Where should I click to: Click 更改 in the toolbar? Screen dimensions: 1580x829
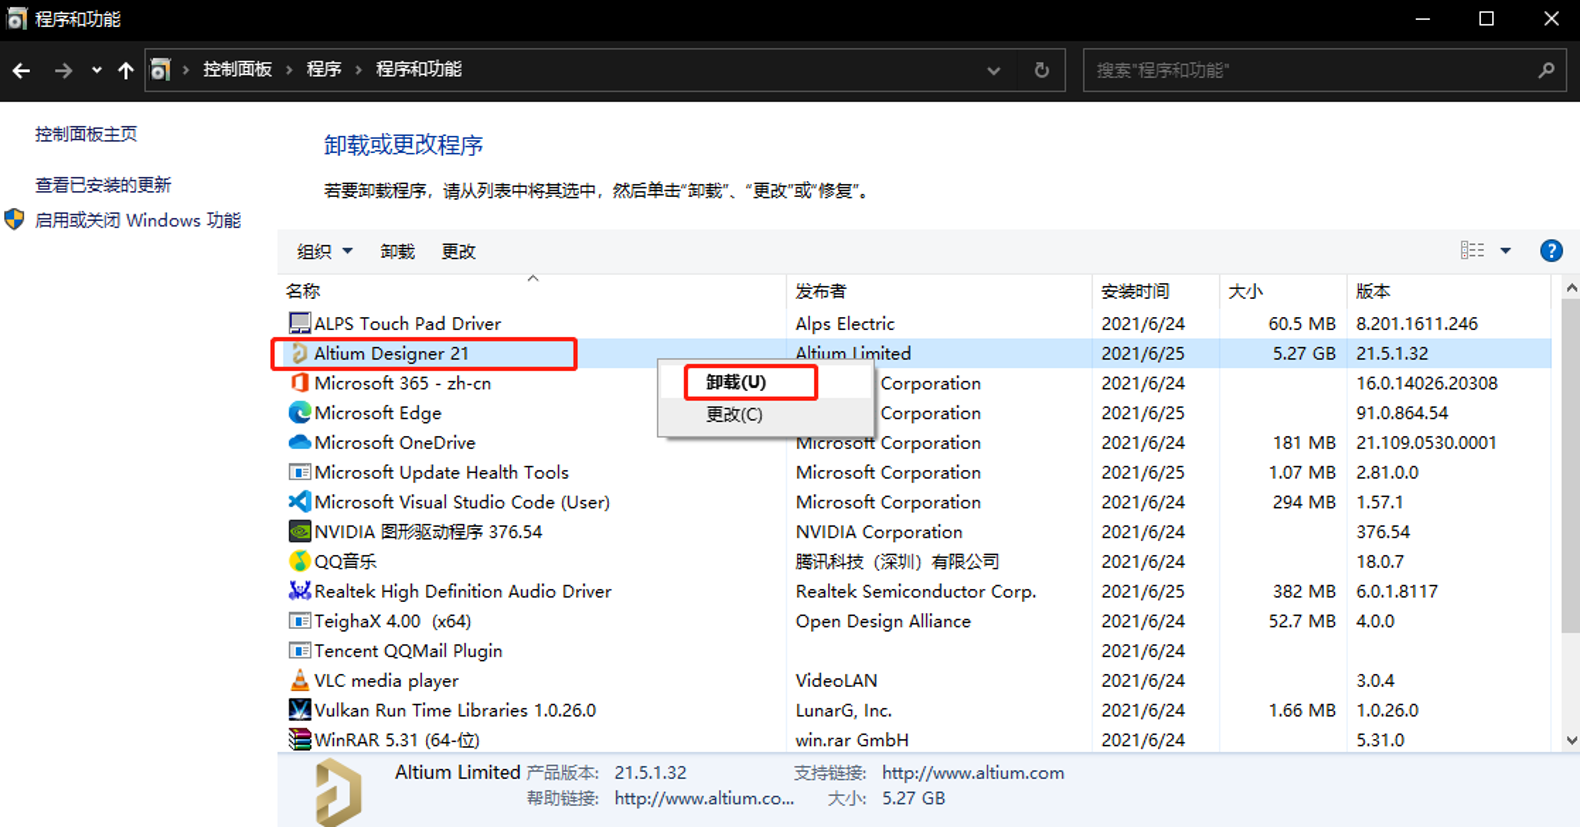pos(459,251)
